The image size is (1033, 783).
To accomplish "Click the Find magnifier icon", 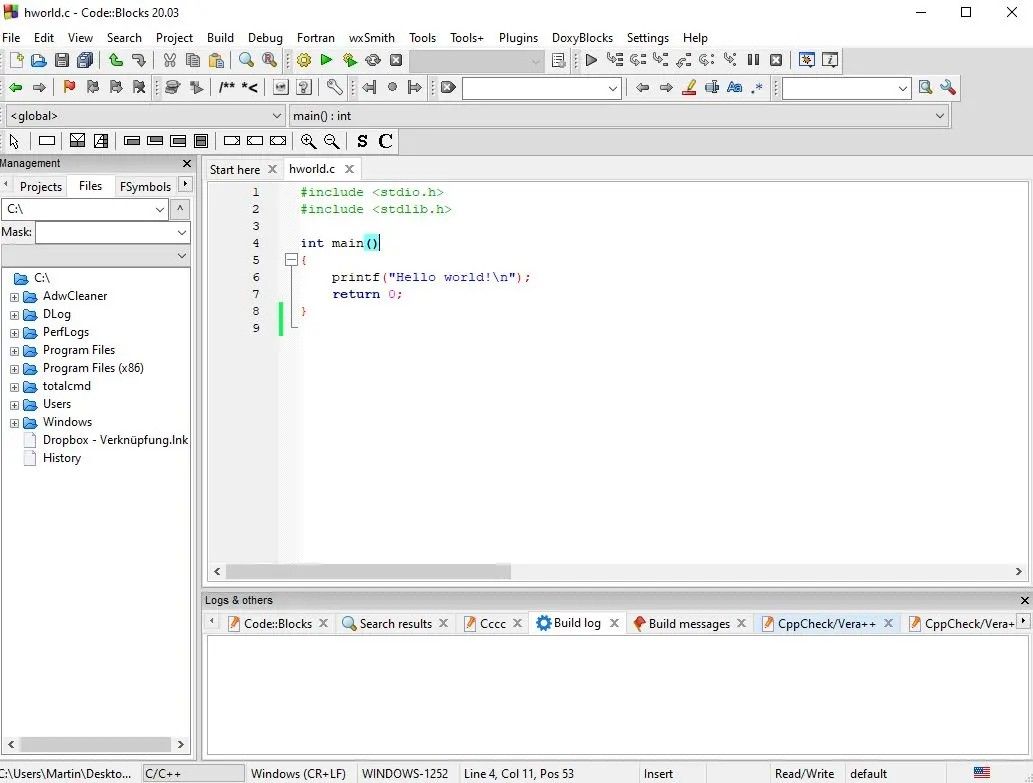I will (x=246, y=61).
